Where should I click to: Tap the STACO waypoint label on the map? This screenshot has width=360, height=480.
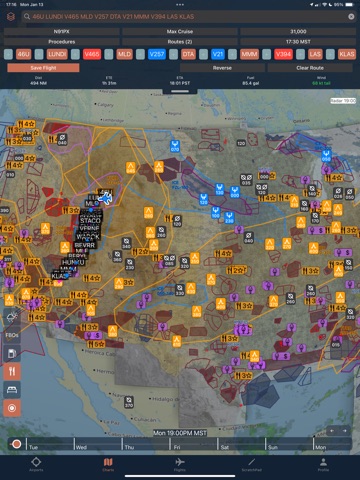point(90,220)
